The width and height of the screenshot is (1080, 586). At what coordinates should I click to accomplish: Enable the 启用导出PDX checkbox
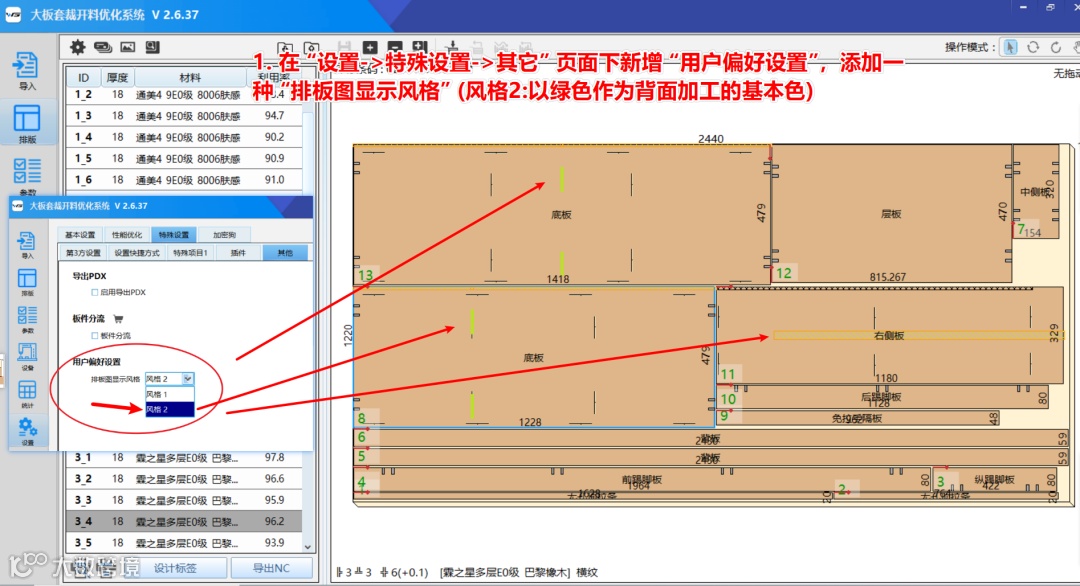pos(94,293)
